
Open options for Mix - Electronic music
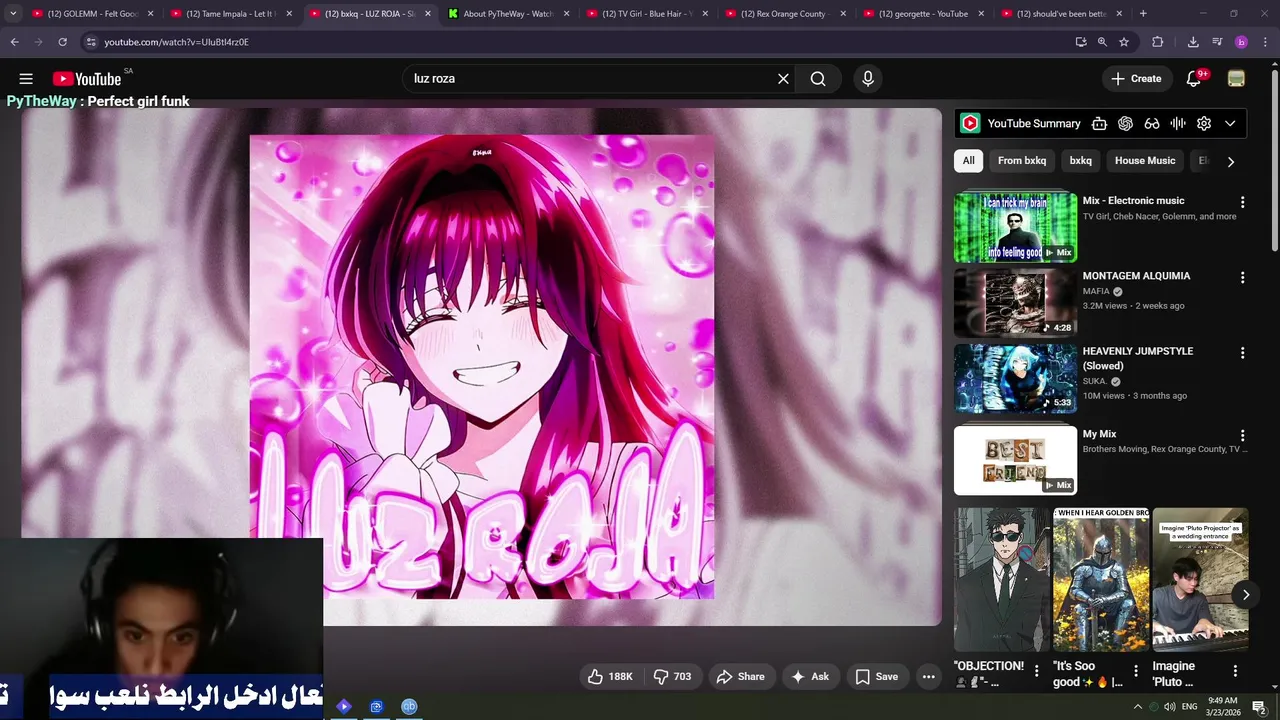tap(1243, 202)
